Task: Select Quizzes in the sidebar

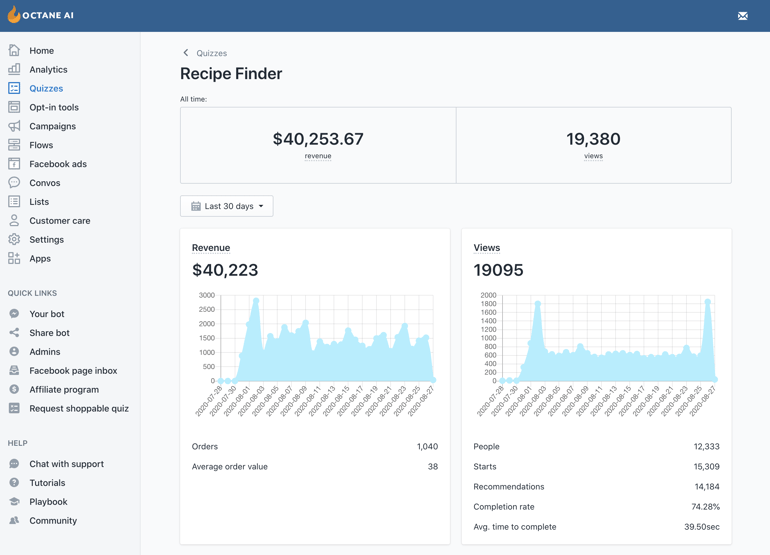Action: (46, 88)
